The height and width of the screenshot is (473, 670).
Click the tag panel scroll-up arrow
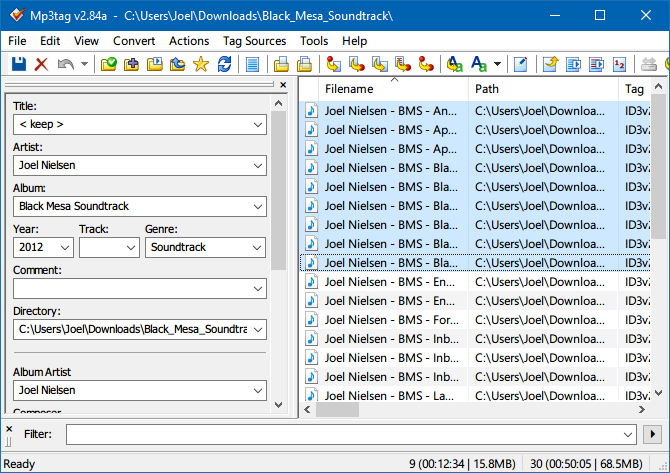pyautogui.click(x=279, y=103)
